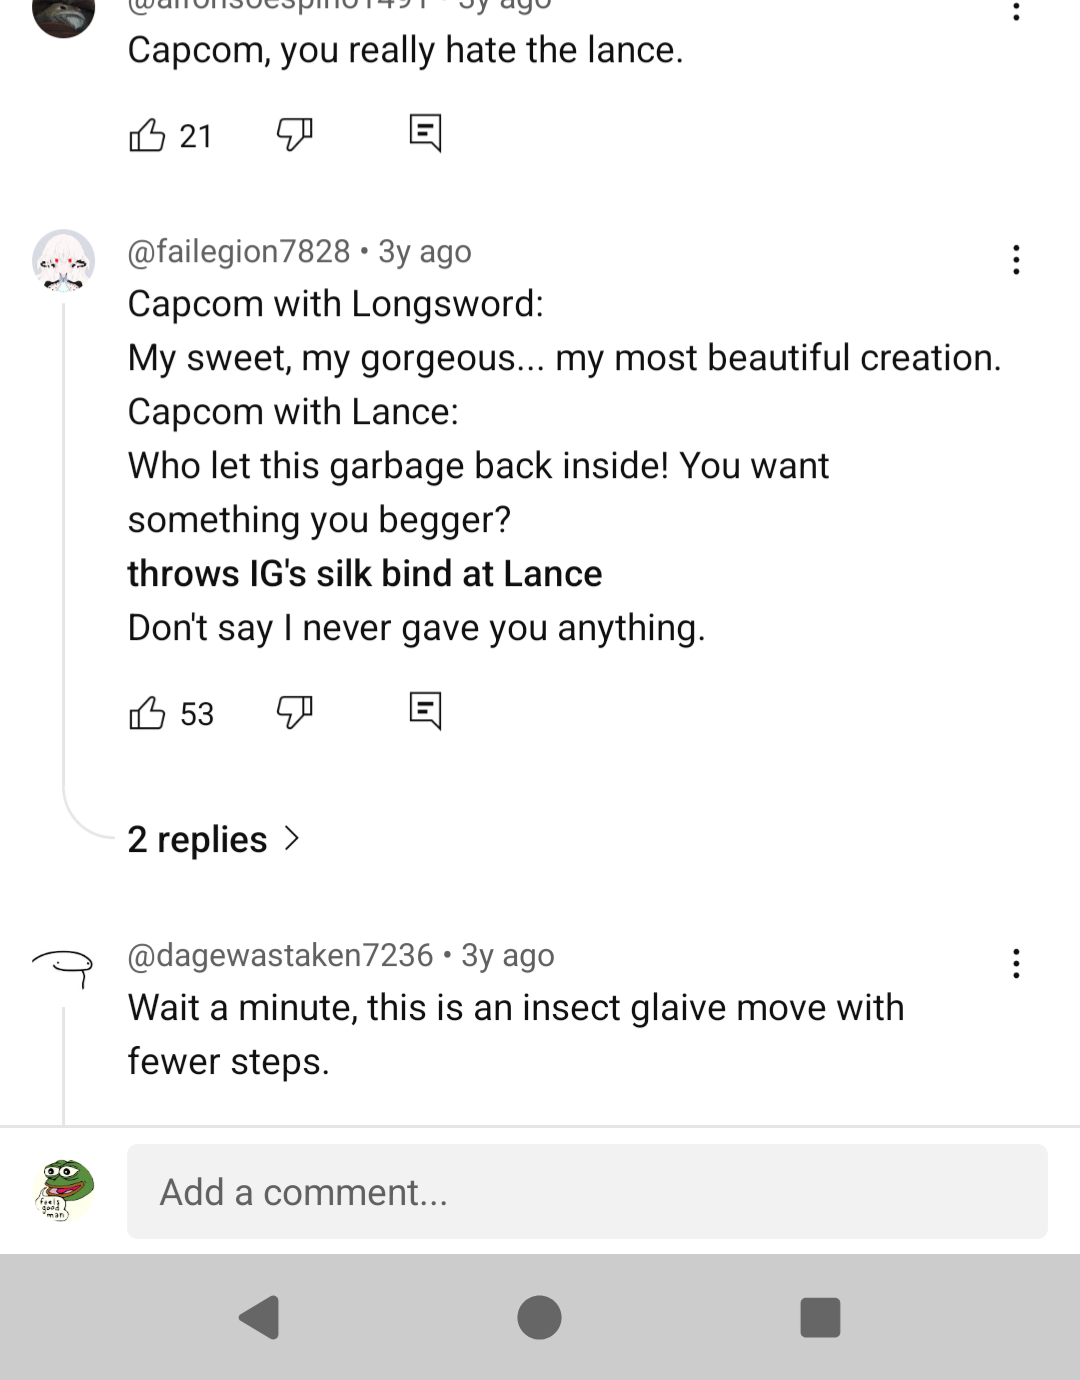Dislike the 'Capcom, you really hate the lance' comment
This screenshot has height=1380, width=1080.
tap(294, 133)
